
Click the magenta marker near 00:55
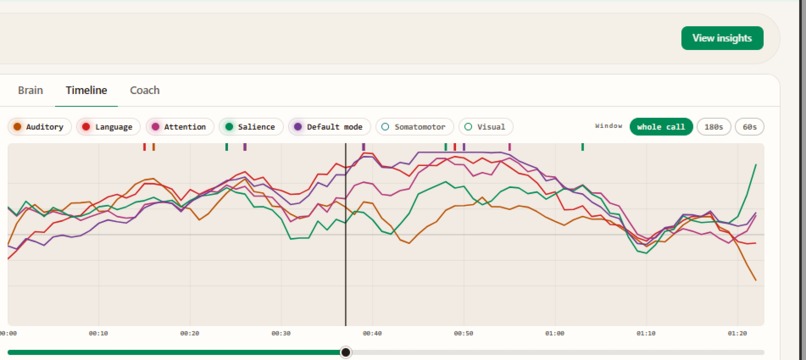[509, 147]
